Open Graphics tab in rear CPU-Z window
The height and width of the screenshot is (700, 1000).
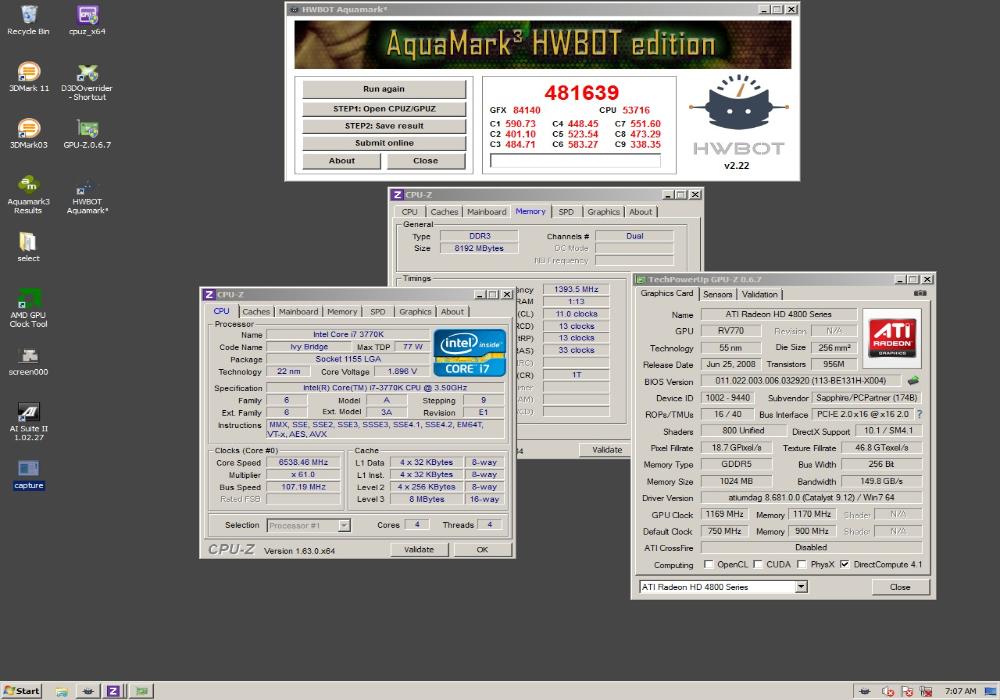[x=603, y=212]
